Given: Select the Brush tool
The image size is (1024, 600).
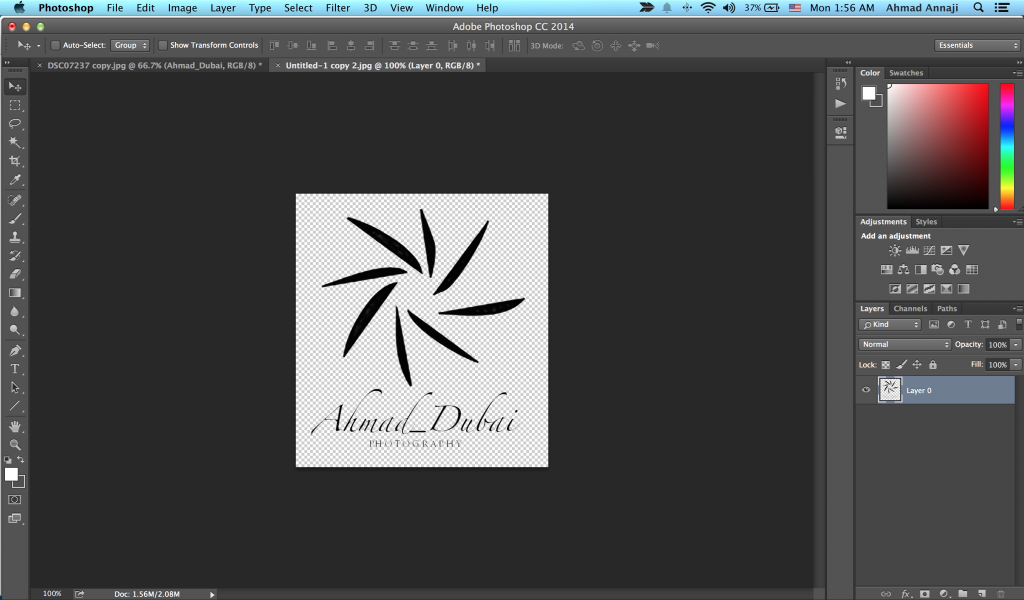Looking at the screenshot, I should [15, 219].
